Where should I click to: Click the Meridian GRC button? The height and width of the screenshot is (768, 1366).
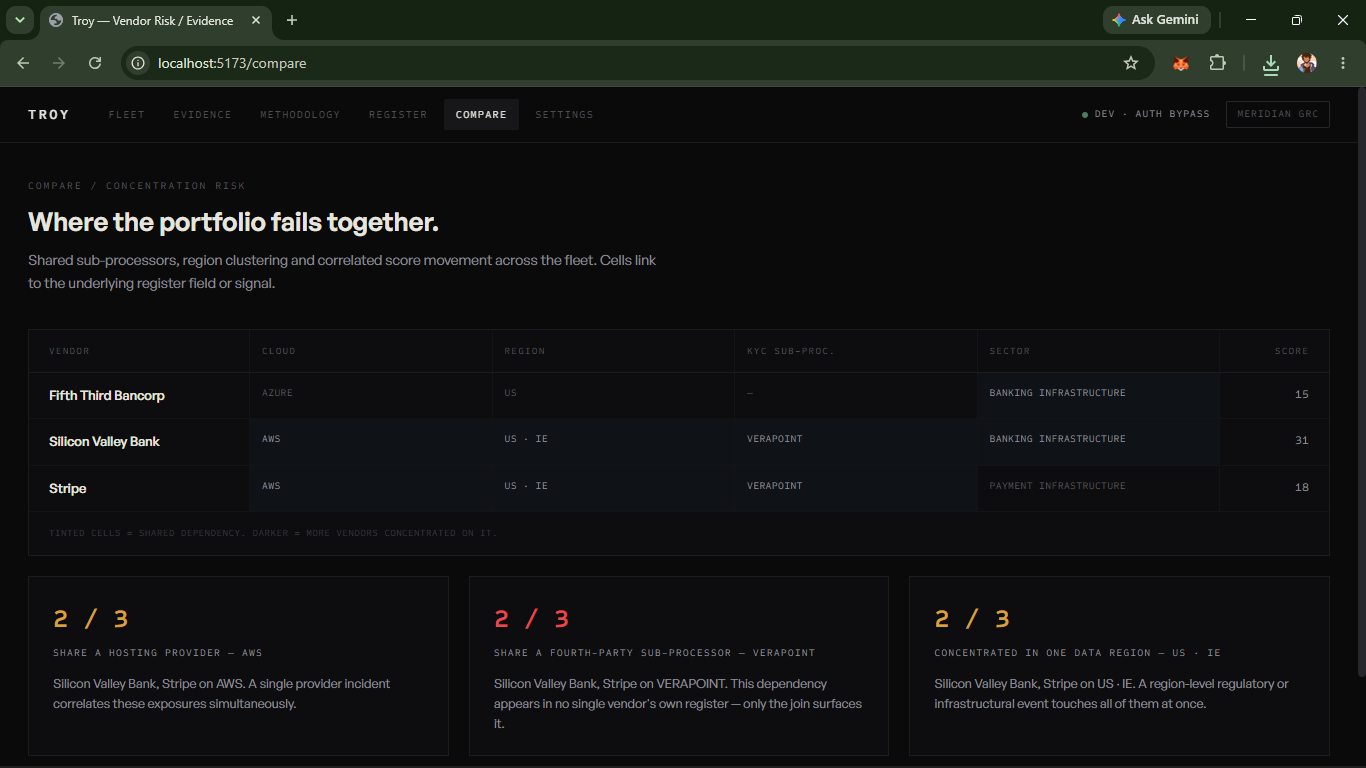click(1277, 114)
